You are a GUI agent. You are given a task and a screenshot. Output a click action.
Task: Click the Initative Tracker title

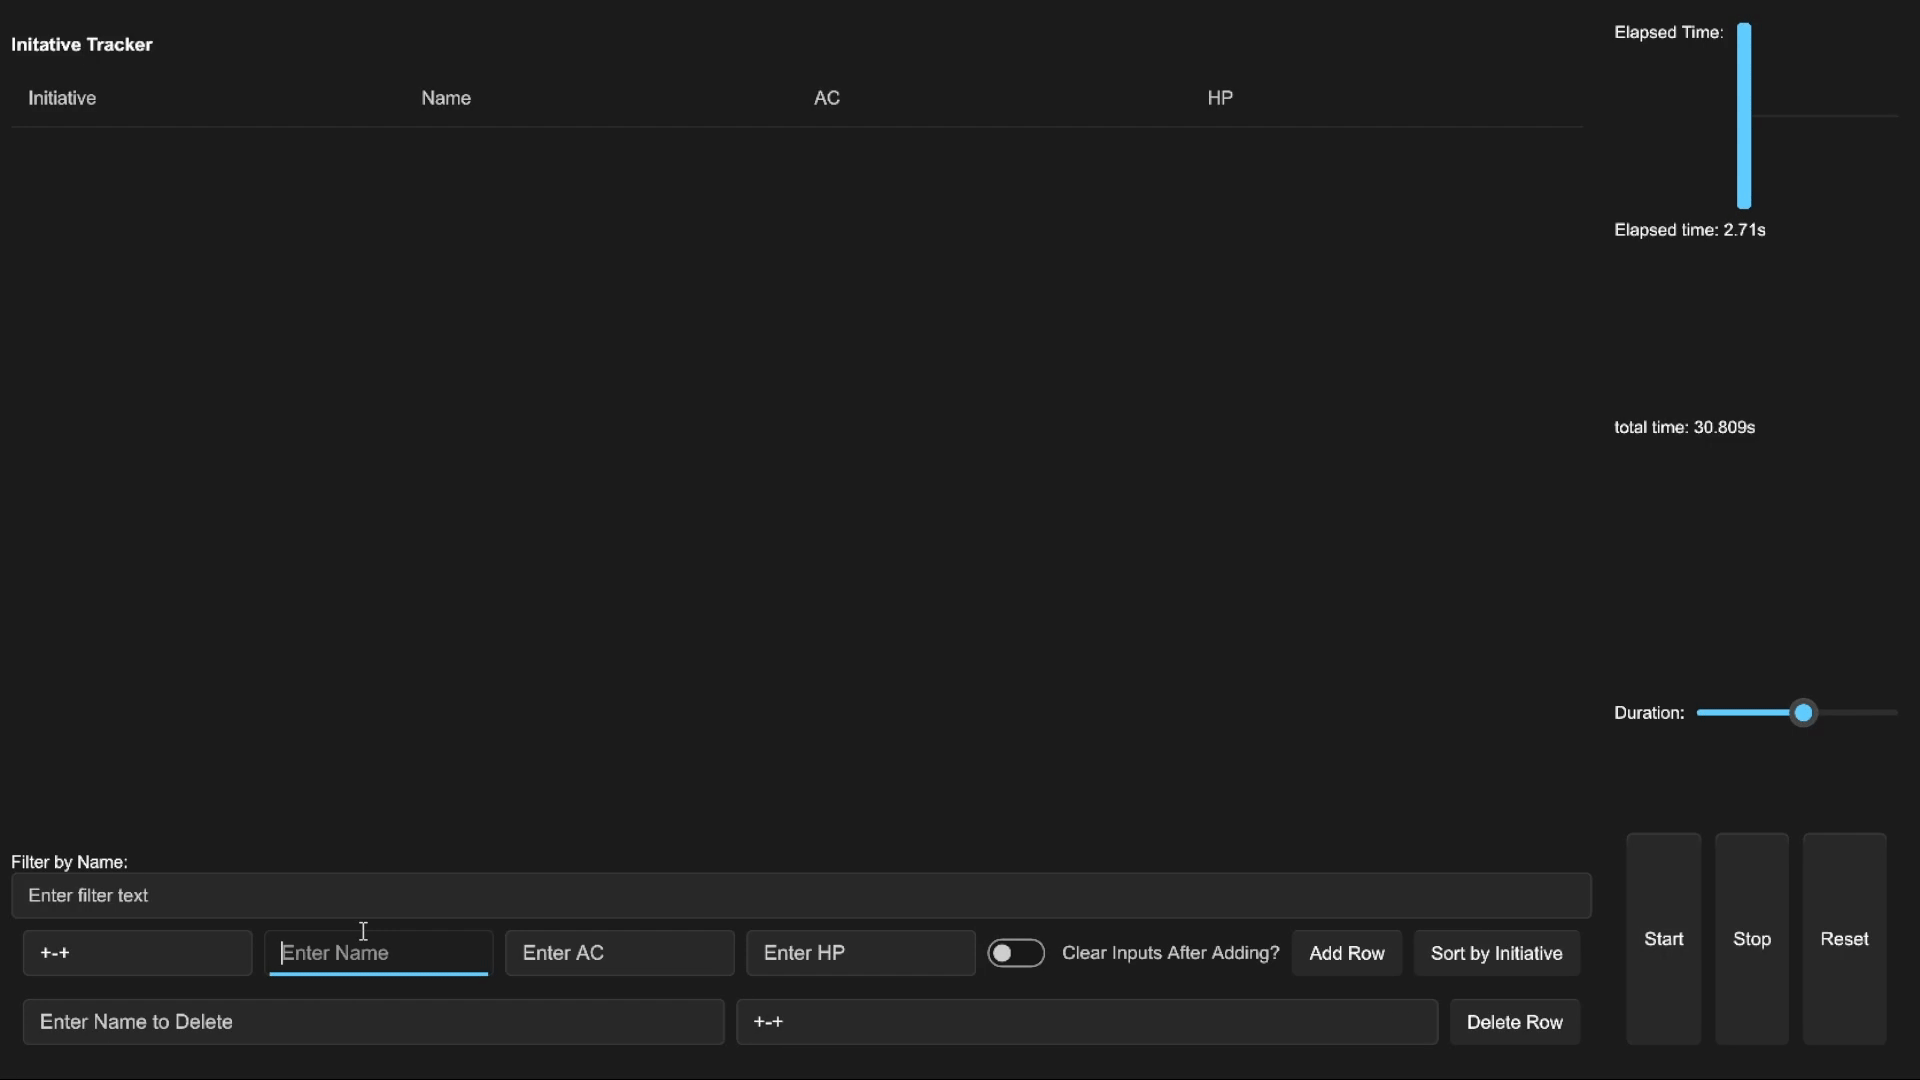pos(82,44)
